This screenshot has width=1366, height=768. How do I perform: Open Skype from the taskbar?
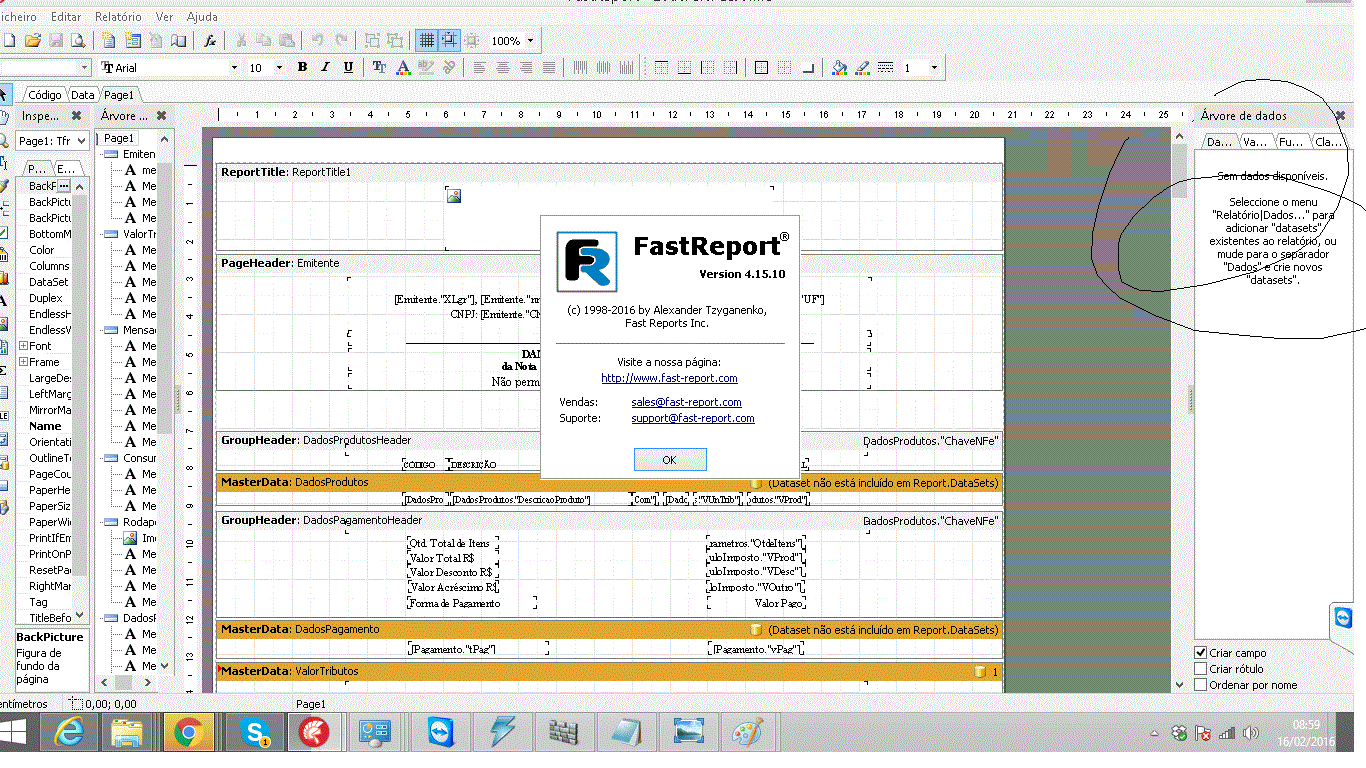click(254, 733)
